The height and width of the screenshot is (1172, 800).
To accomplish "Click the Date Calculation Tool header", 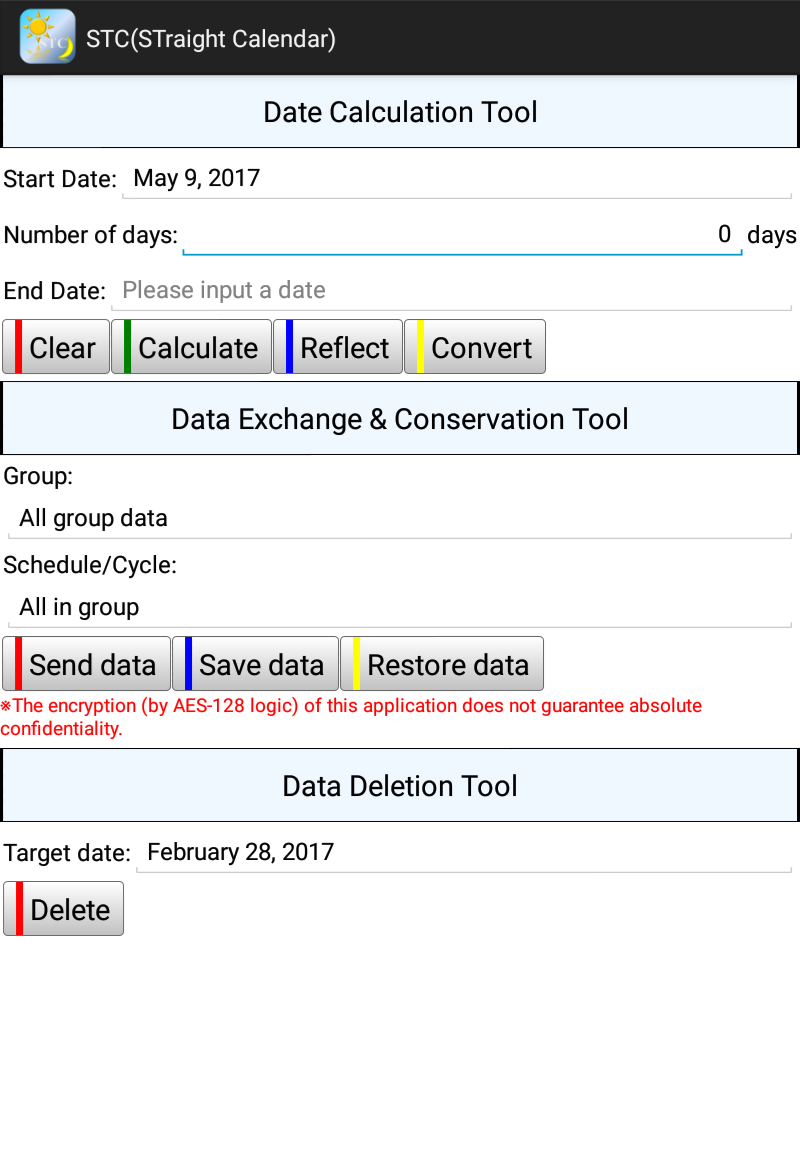I will [400, 112].
